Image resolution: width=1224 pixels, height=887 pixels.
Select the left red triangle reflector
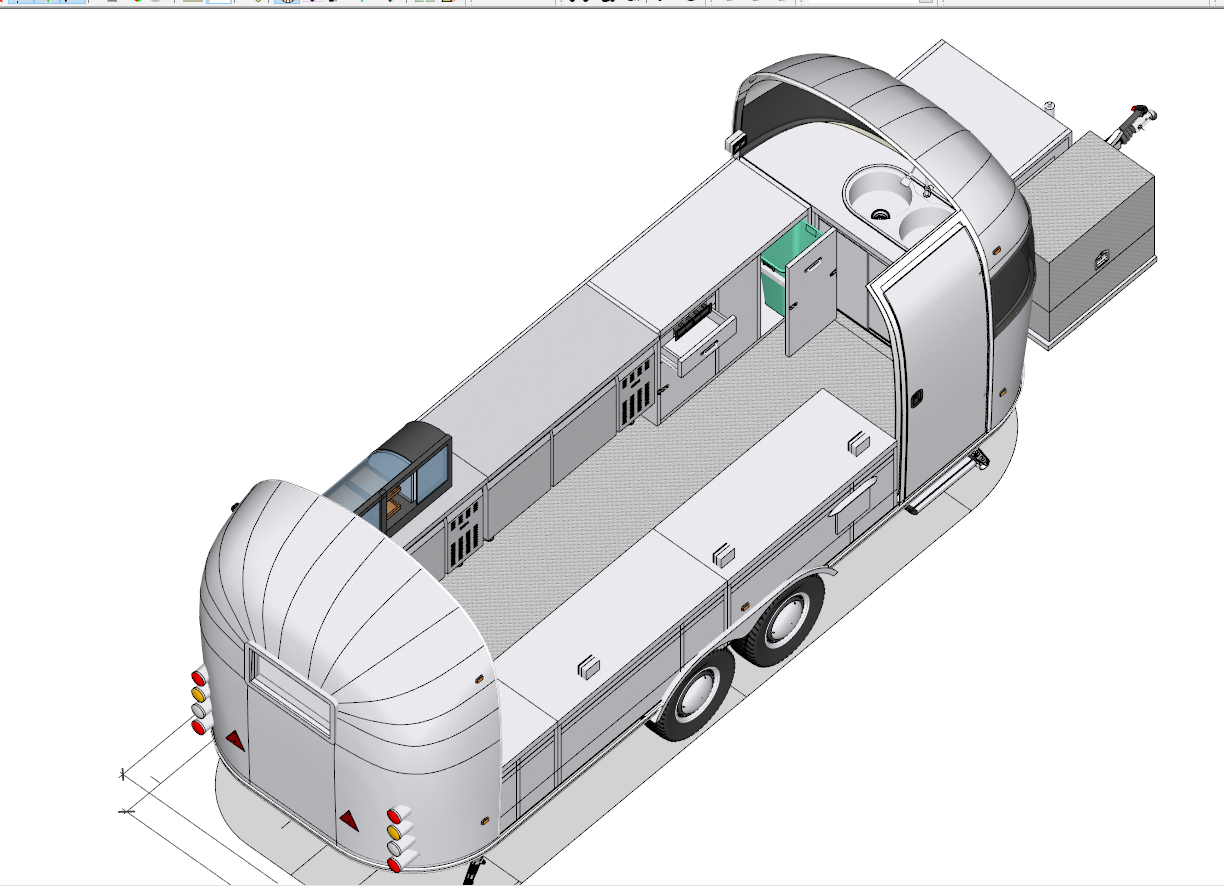pyautogui.click(x=235, y=740)
